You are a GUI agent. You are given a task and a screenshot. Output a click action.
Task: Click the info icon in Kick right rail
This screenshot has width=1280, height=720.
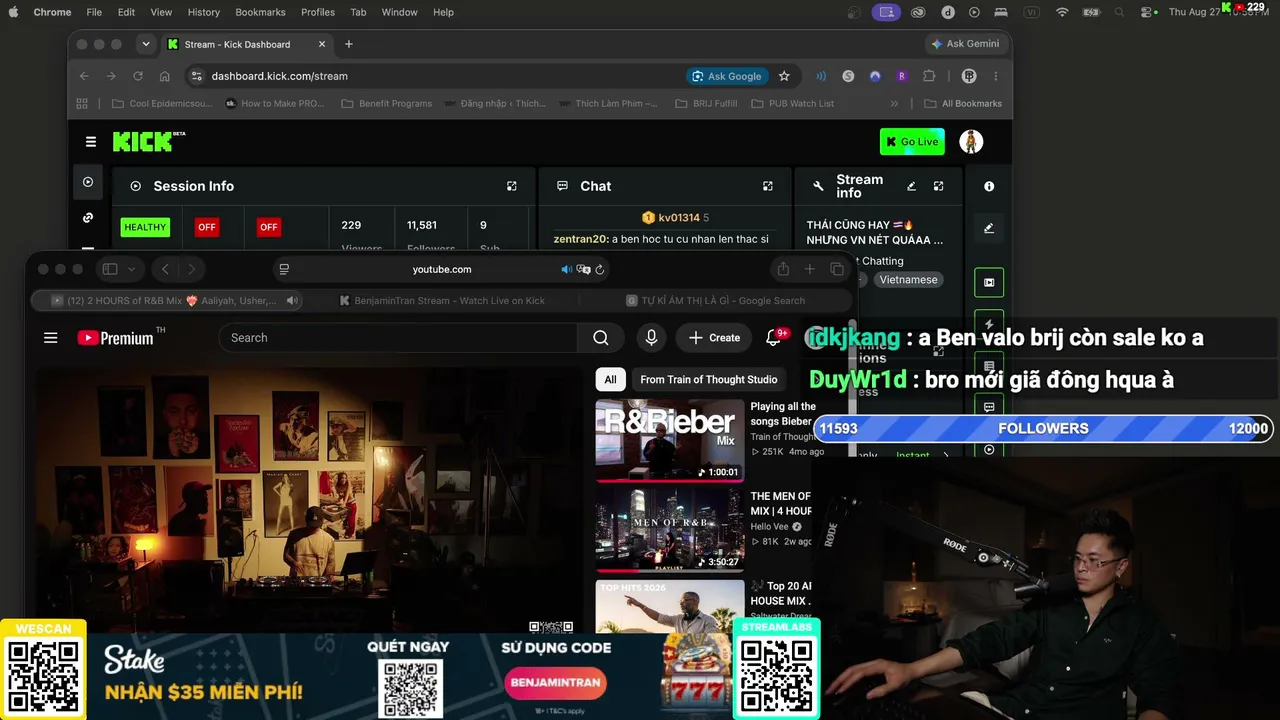(989, 186)
